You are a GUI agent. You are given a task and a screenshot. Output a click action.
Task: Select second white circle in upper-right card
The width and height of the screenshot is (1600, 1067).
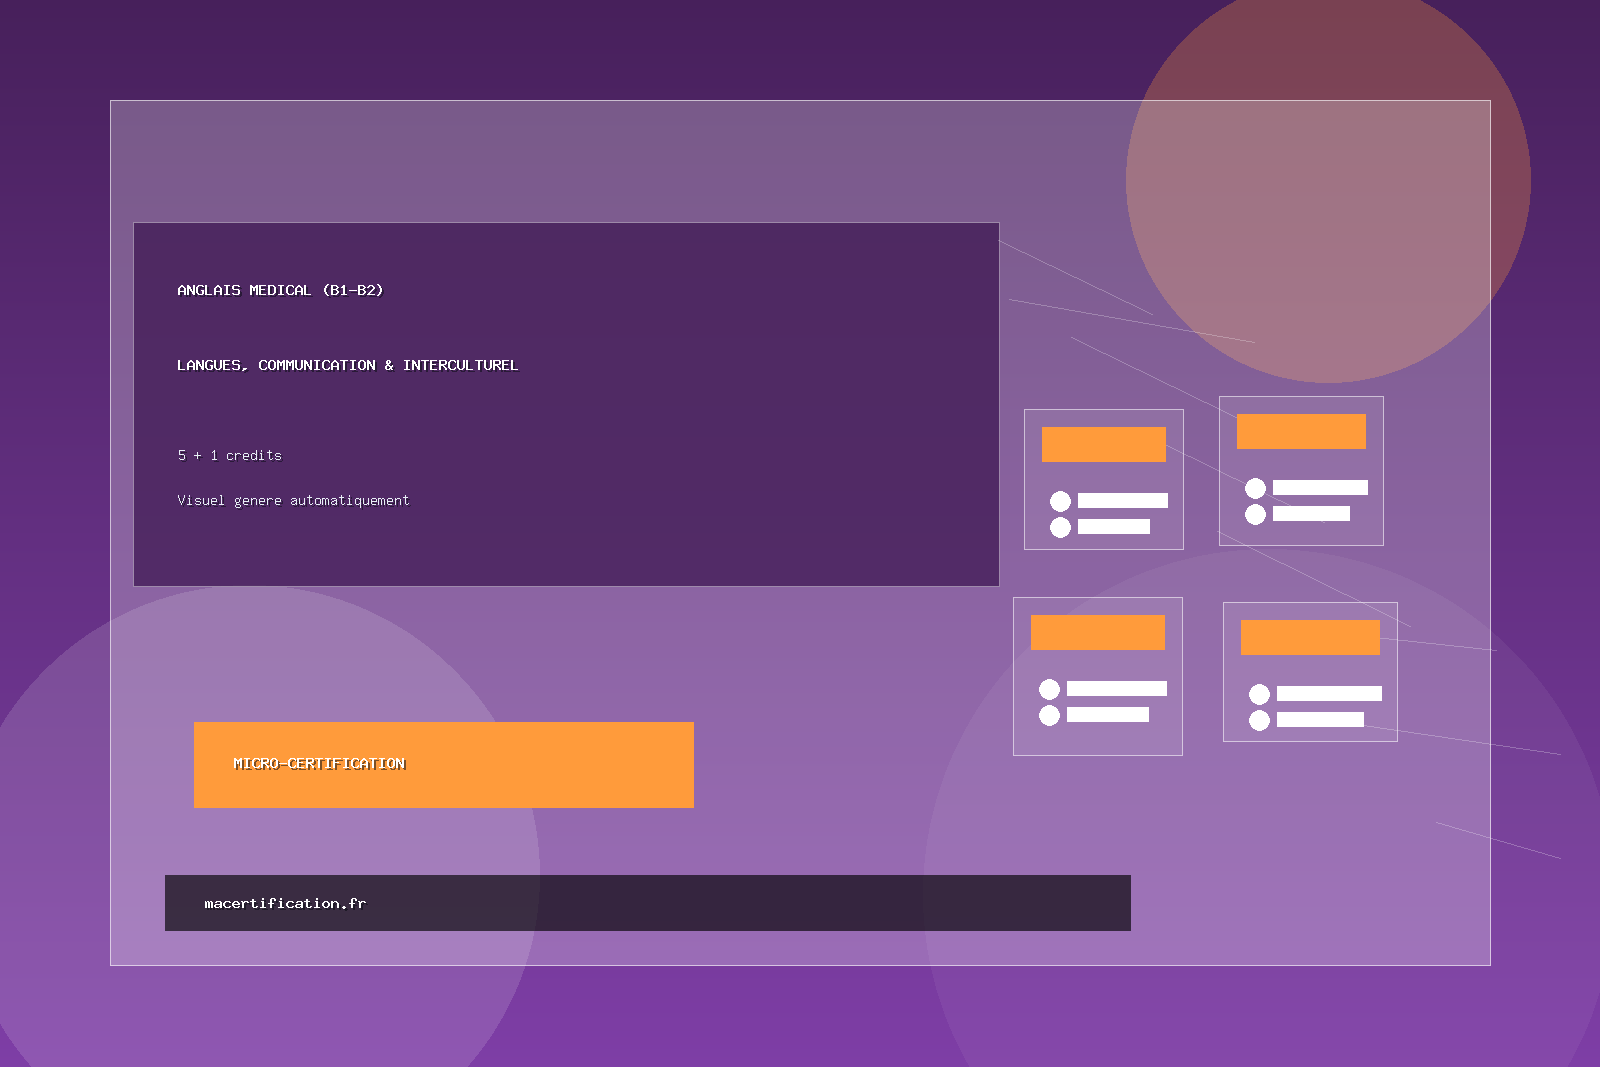tap(1255, 514)
